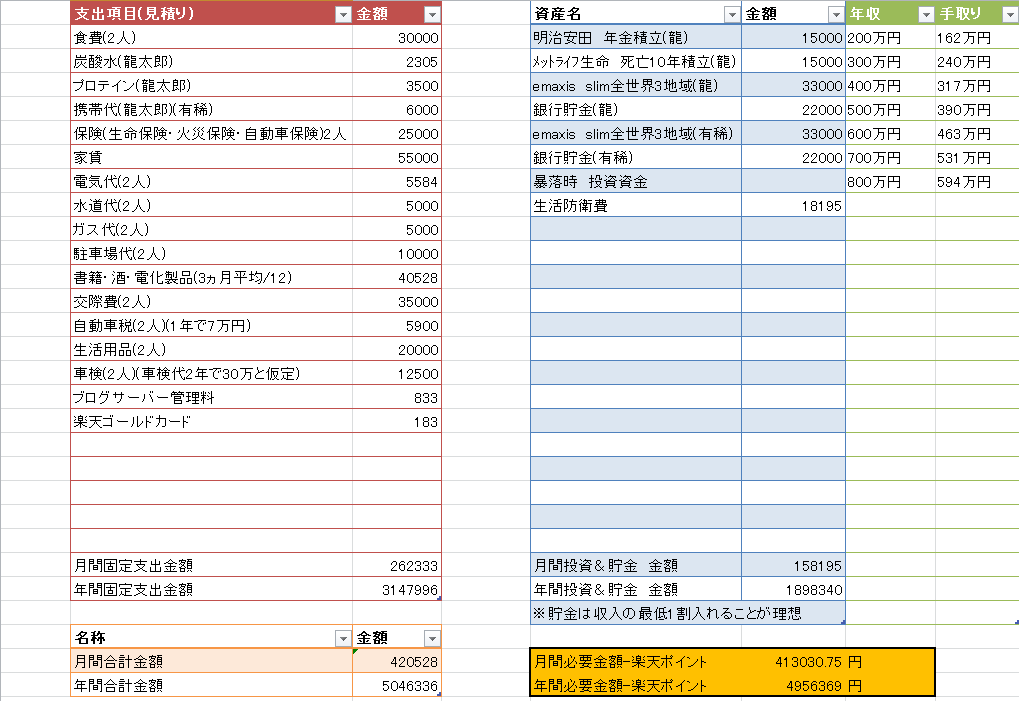Select the 水道代(2人) cell
The image size is (1019, 701).
pos(211,206)
